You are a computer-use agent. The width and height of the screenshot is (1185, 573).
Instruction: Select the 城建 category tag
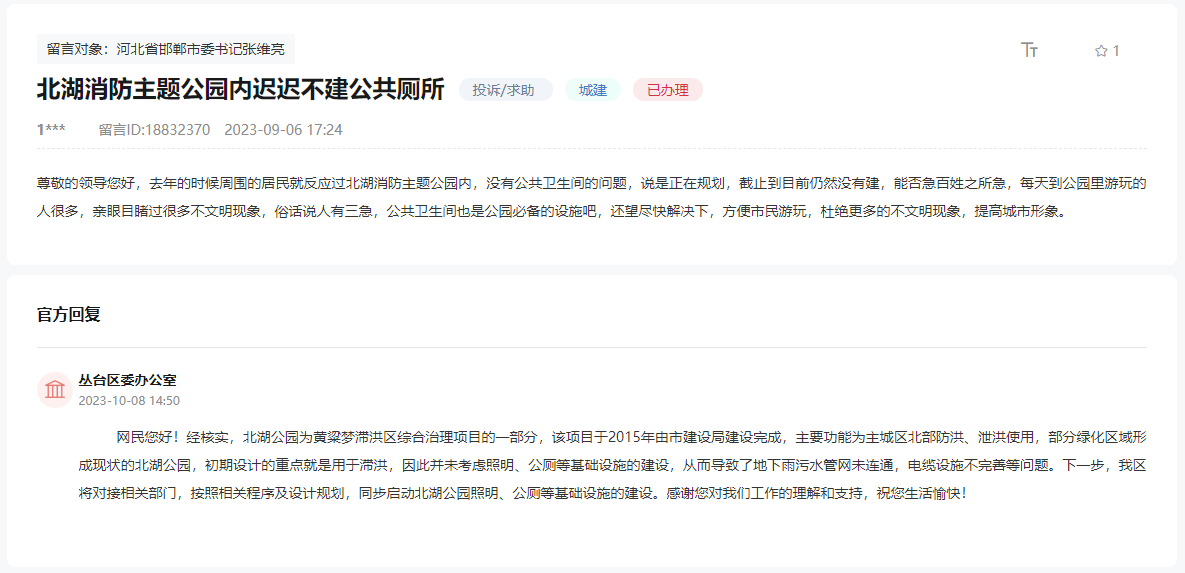592,91
